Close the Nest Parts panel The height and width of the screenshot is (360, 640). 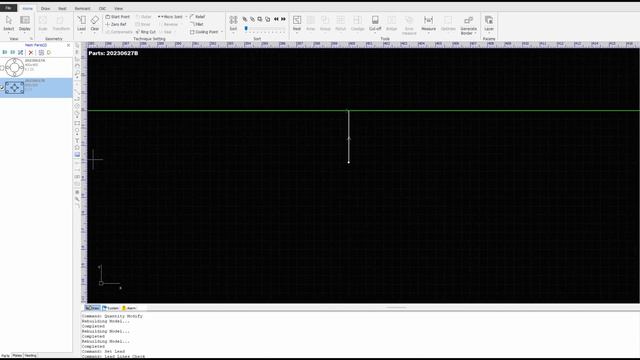point(68,45)
